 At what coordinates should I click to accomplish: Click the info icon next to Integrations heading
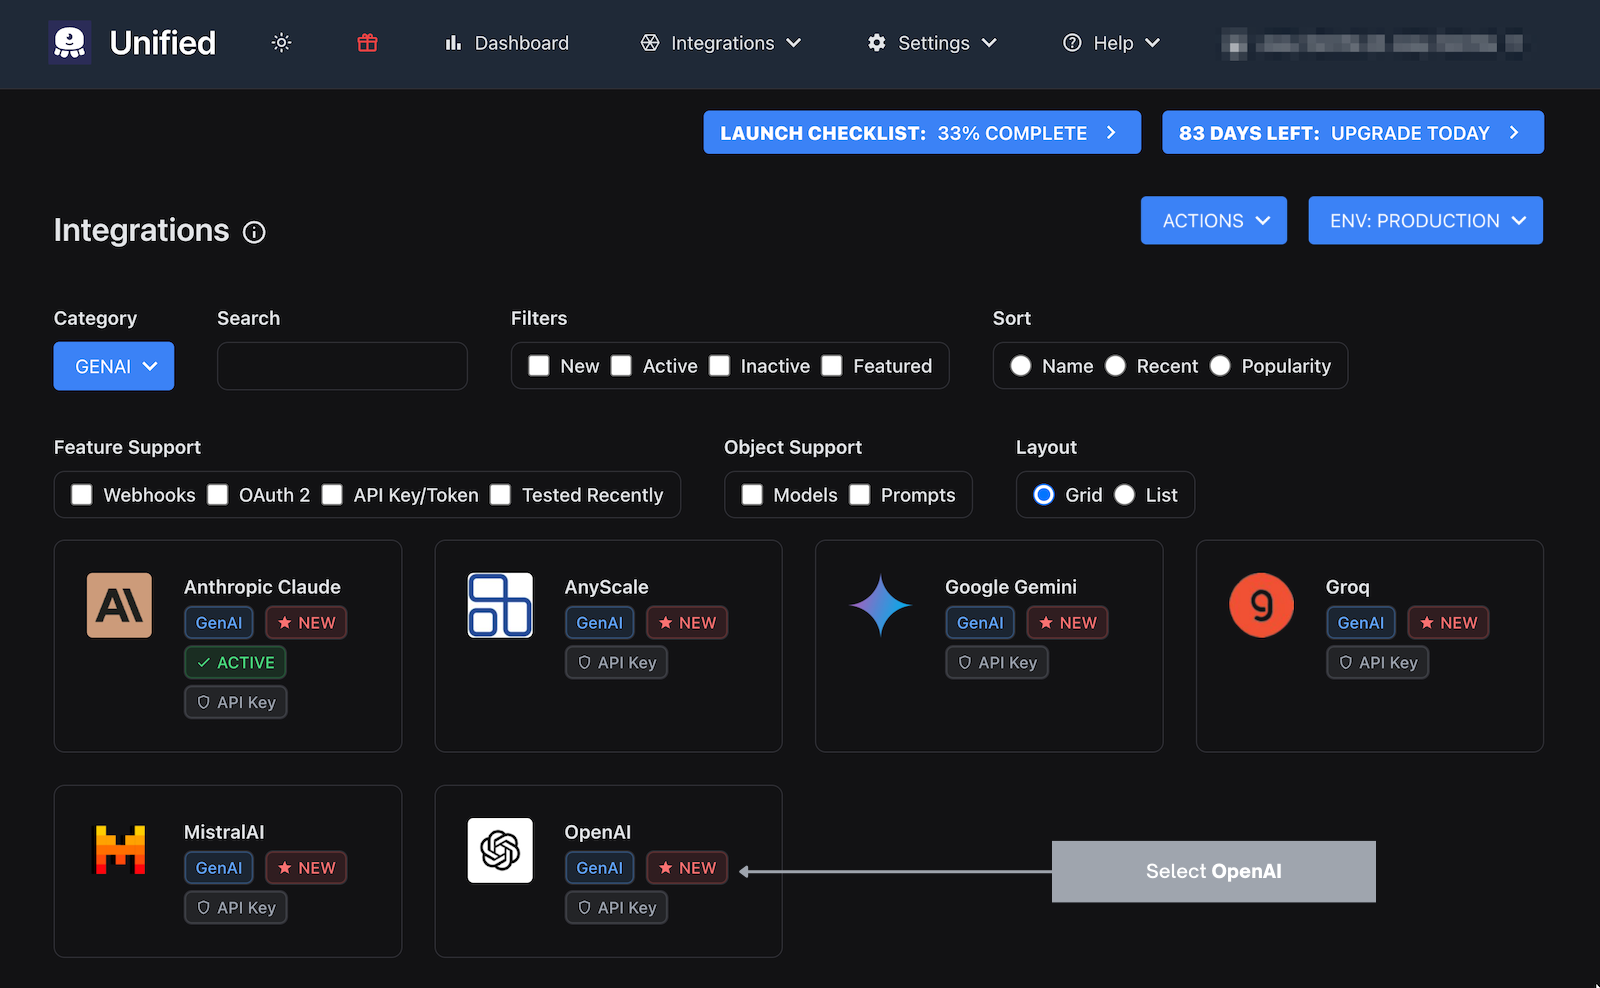[x=254, y=232]
